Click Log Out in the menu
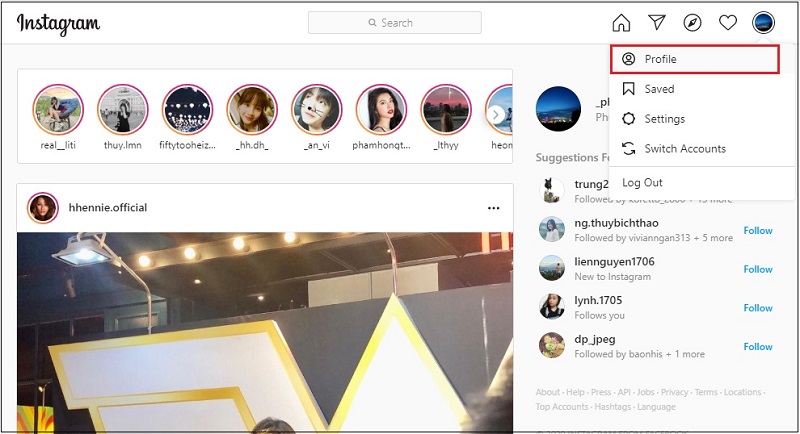 pos(642,183)
